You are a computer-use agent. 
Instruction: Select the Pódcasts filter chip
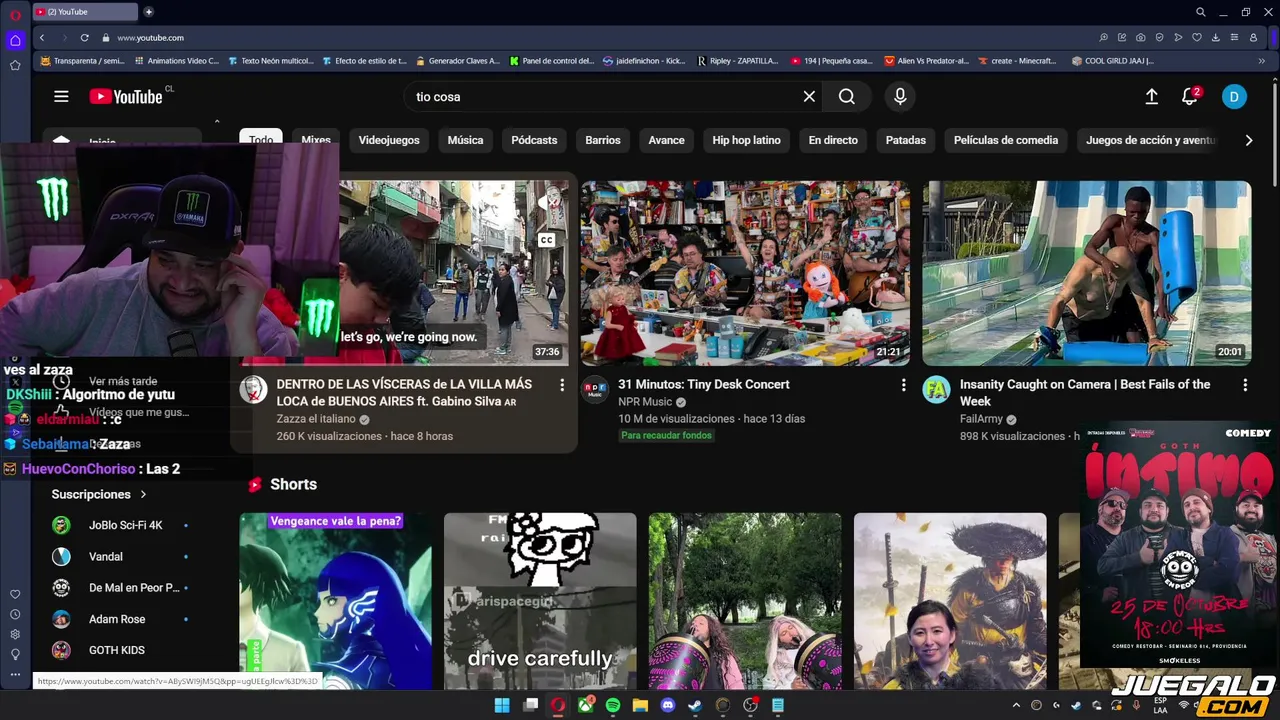click(534, 140)
